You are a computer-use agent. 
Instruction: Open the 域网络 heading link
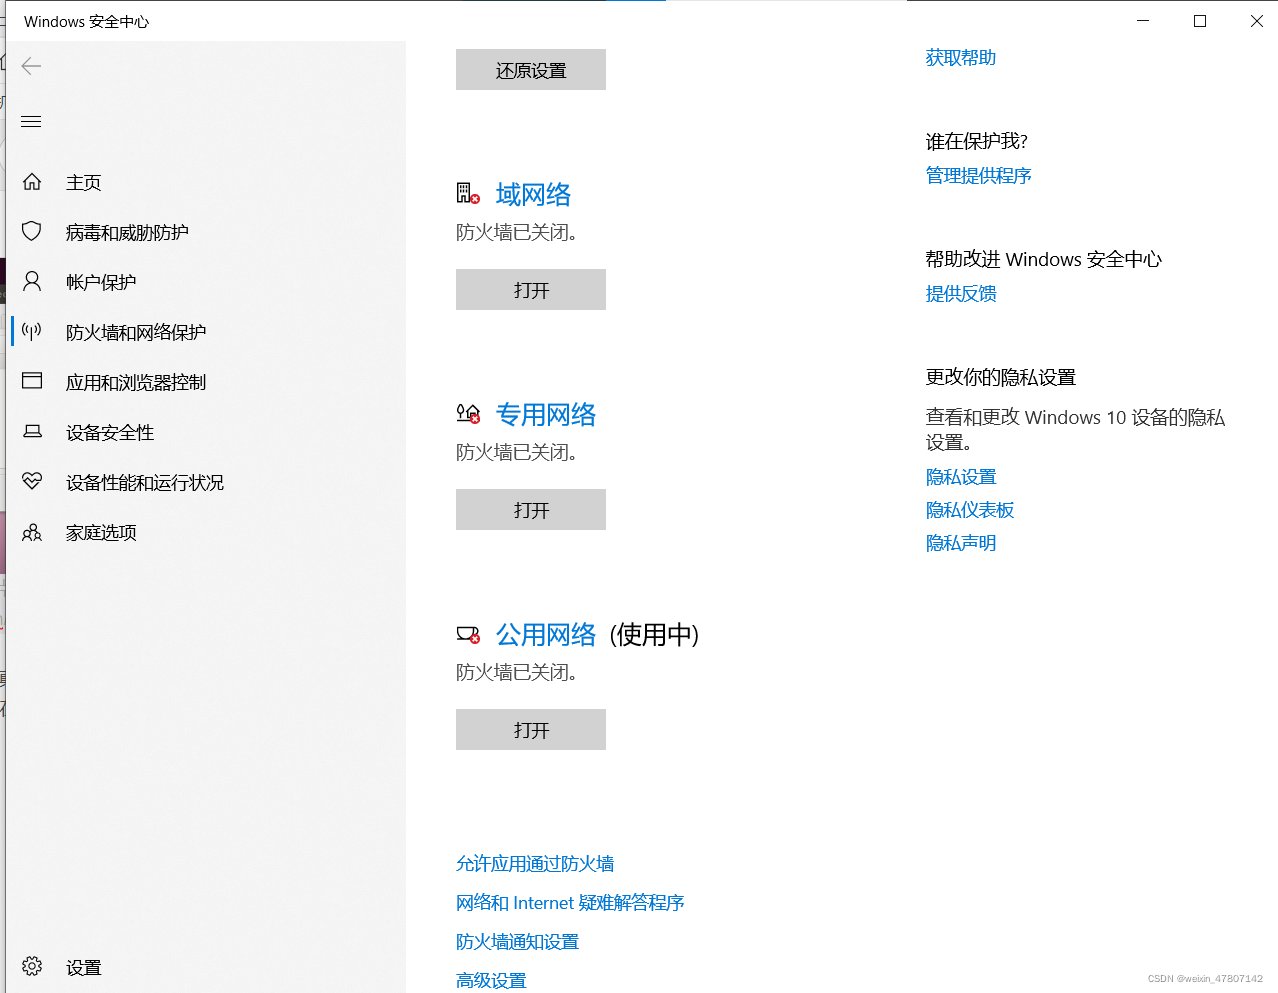534,194
